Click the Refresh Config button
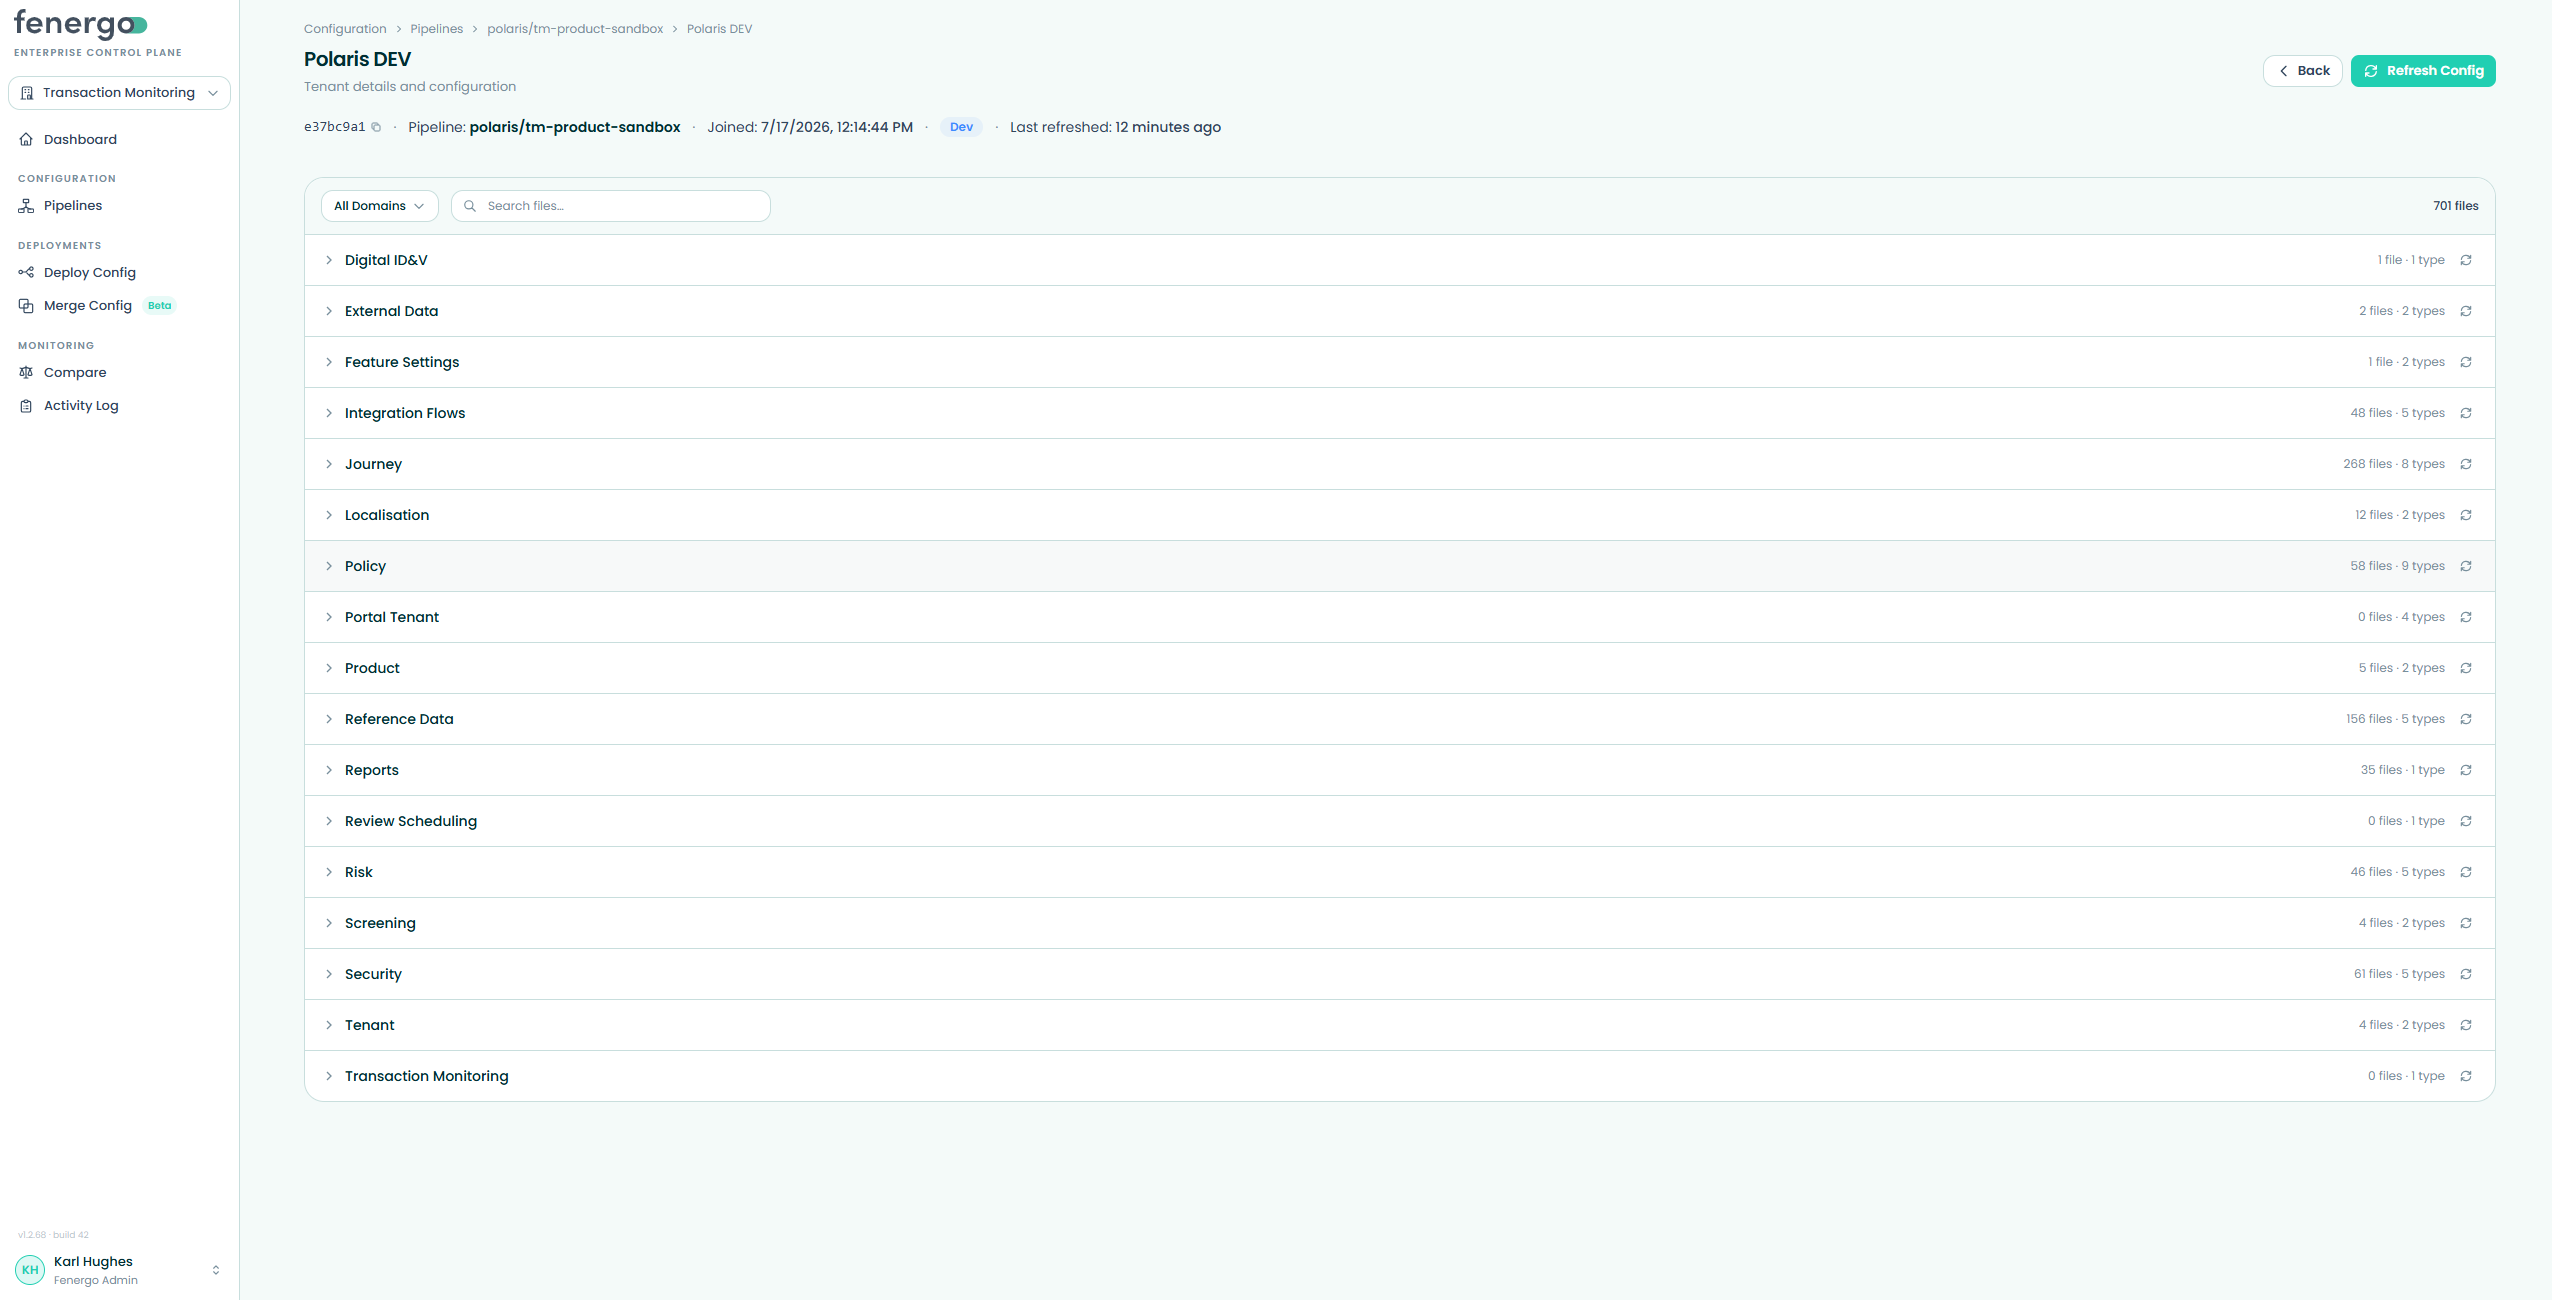This screenshot has height=1300, width=2552. [x=2423, y=71]
